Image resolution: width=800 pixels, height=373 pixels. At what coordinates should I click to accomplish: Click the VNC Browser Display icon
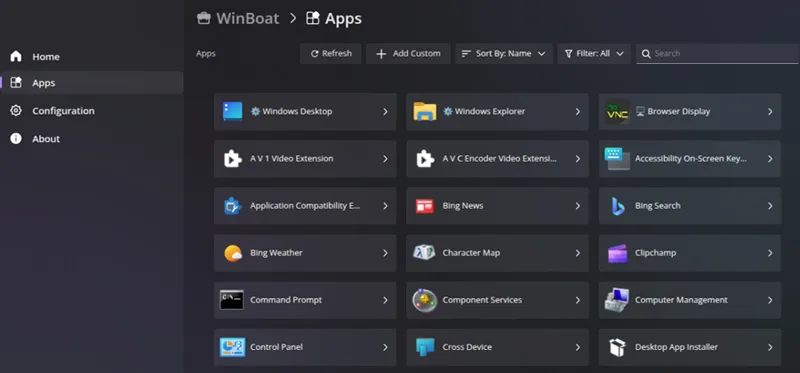(x=617, y=111)
